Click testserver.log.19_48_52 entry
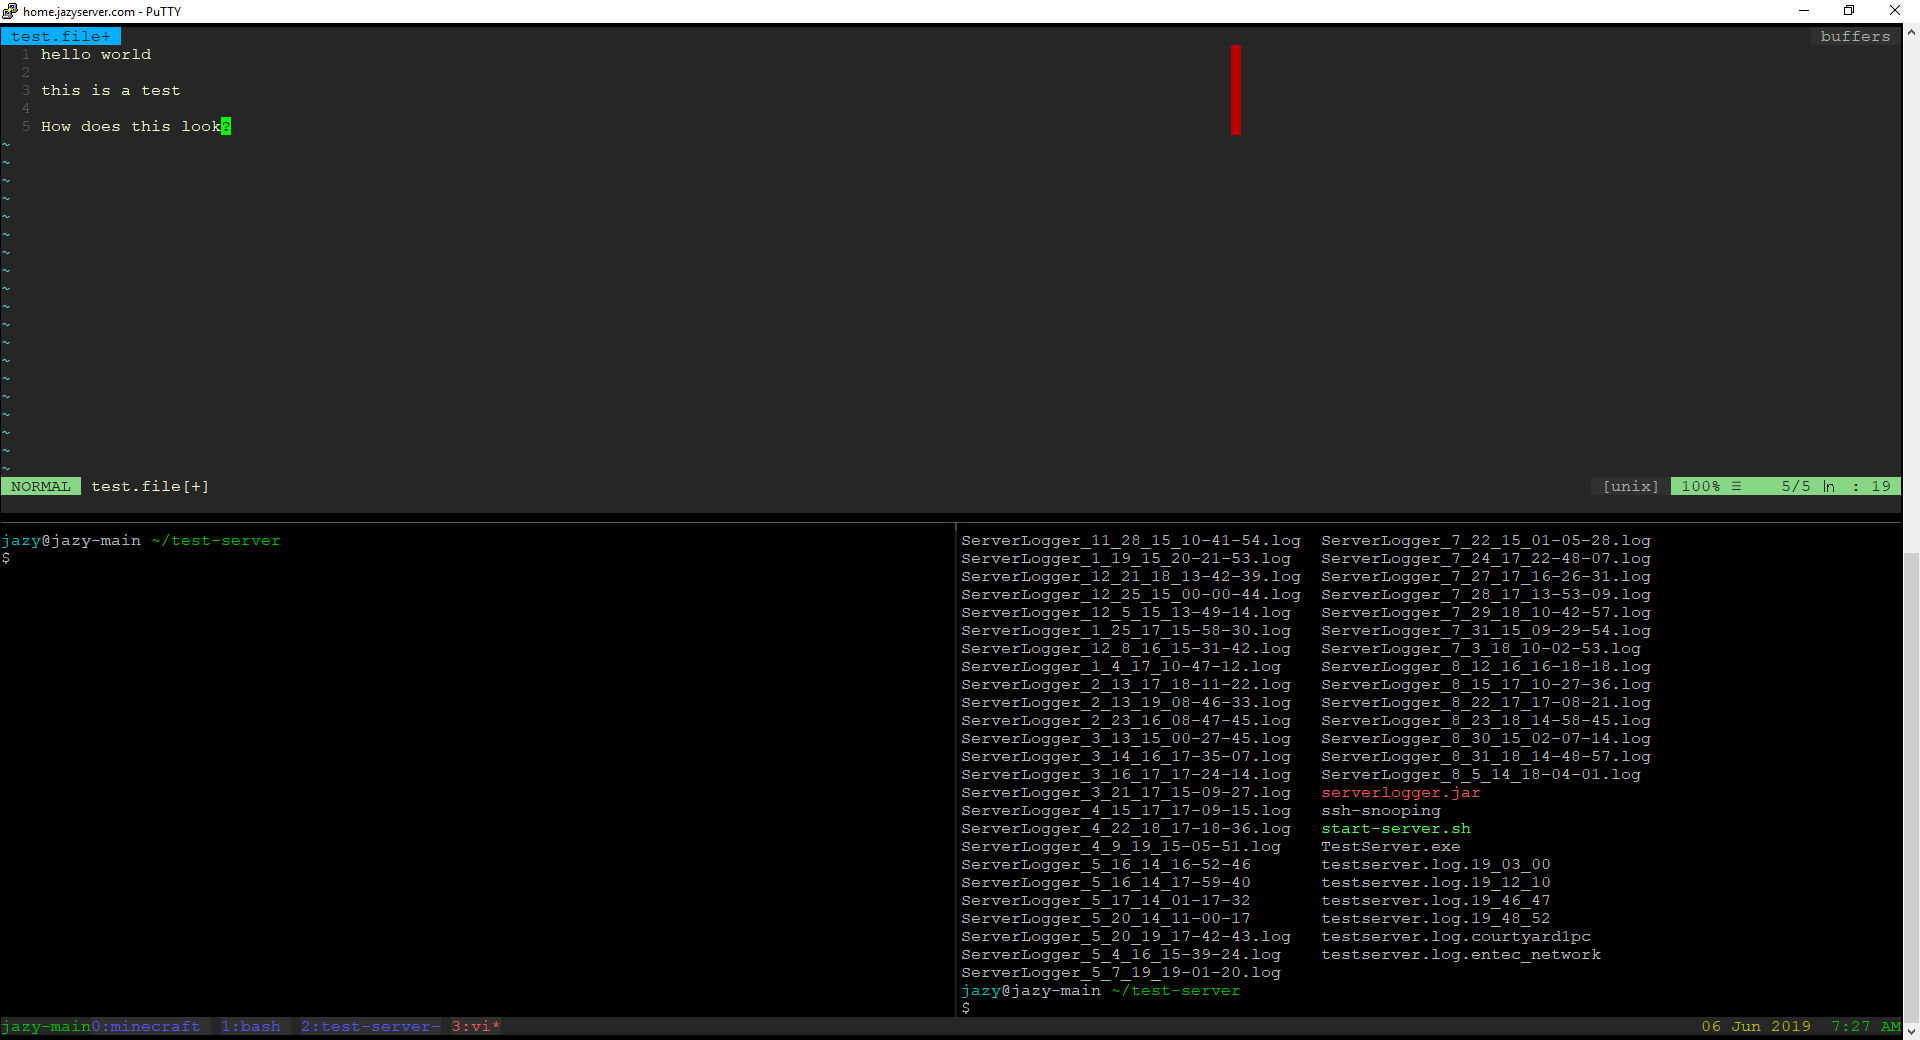Screen dimensions: 1920x1040 1436,918
